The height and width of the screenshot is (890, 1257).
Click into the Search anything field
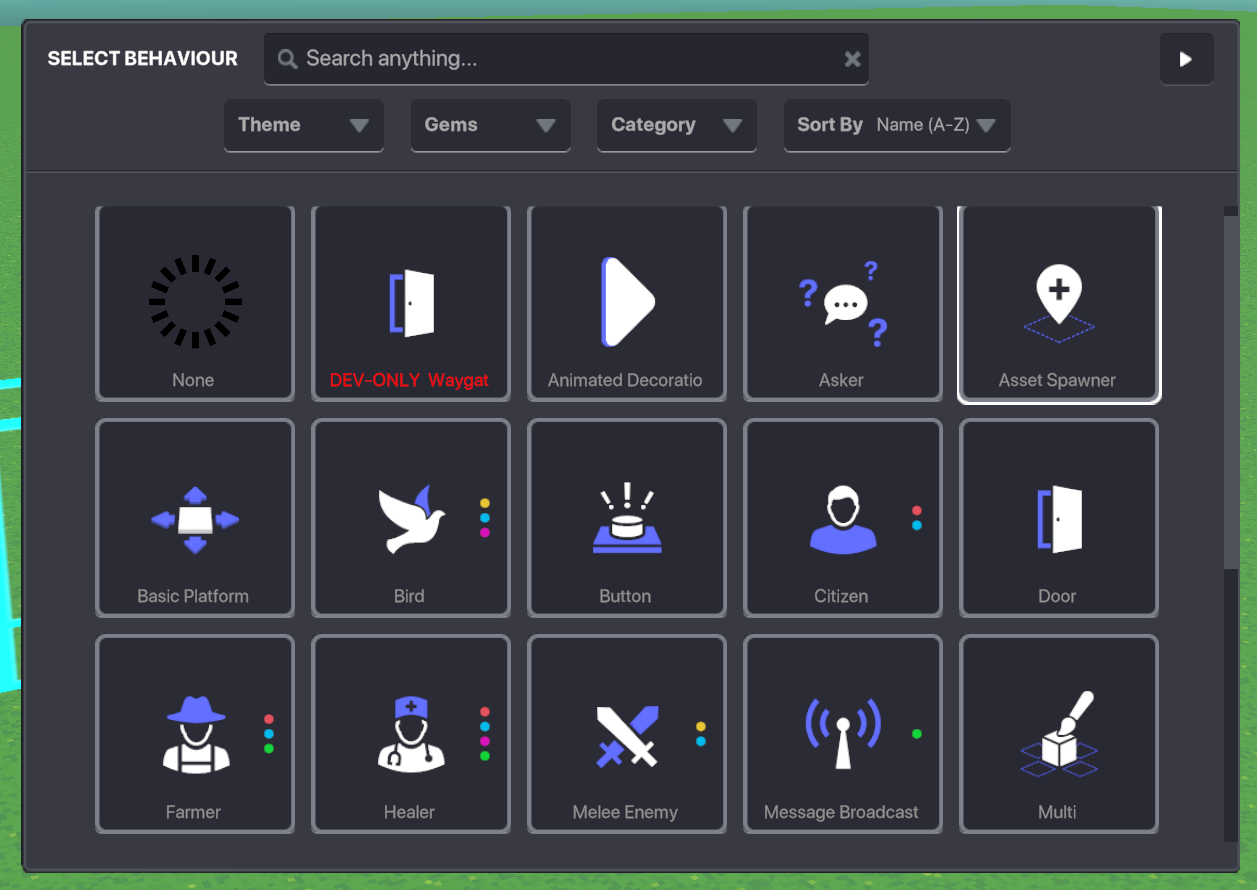[x=566, y=59]
